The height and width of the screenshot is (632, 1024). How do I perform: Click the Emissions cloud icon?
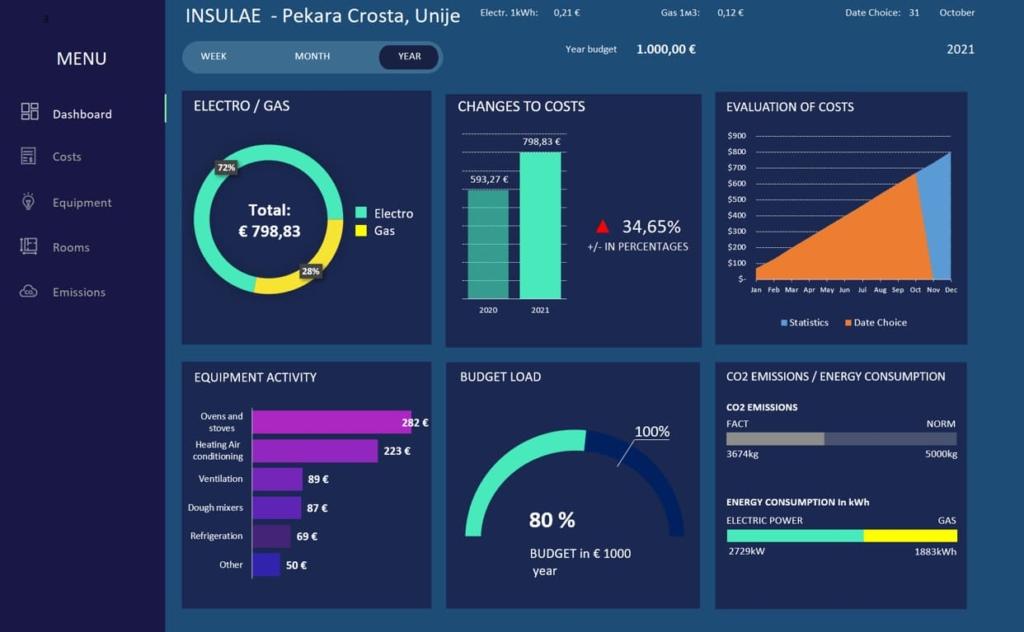[29, 291]
